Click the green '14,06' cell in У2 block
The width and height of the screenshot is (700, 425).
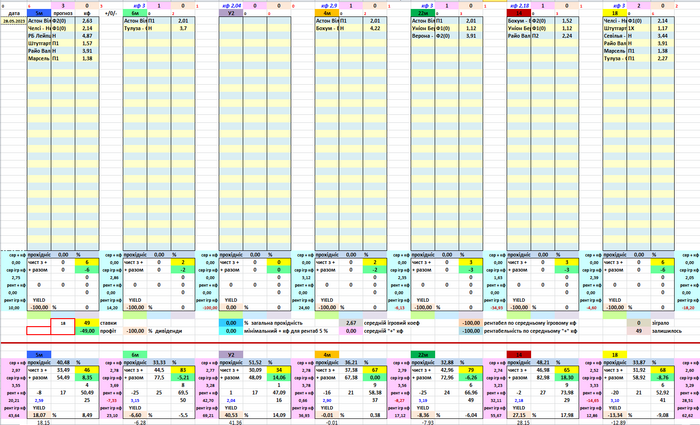[279, 378]
